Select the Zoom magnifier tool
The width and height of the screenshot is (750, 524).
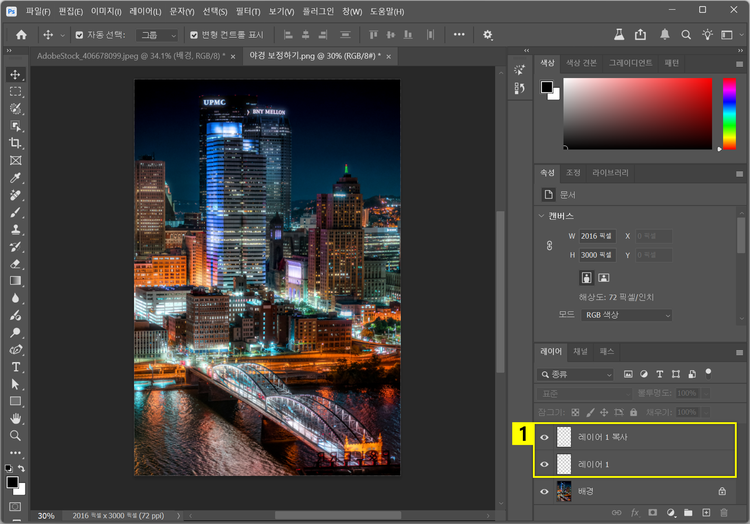pyautogui.click(x=15, y=435)
